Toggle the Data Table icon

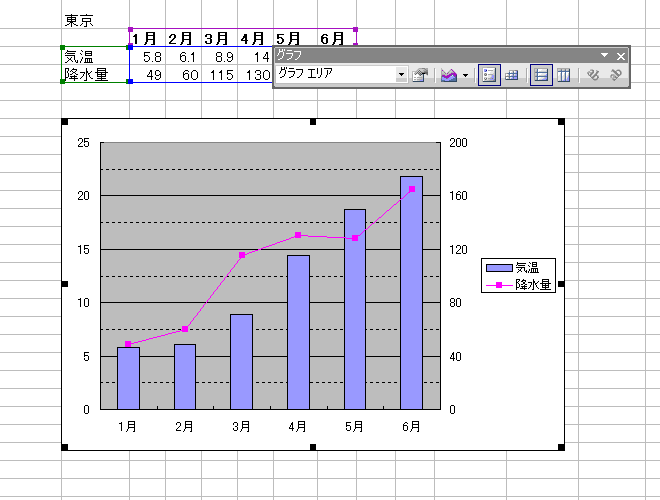point(511,75)
